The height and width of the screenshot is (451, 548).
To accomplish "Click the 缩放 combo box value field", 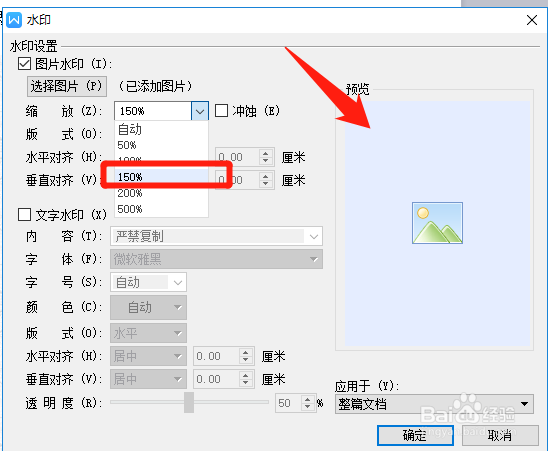I will click(153, 111).
